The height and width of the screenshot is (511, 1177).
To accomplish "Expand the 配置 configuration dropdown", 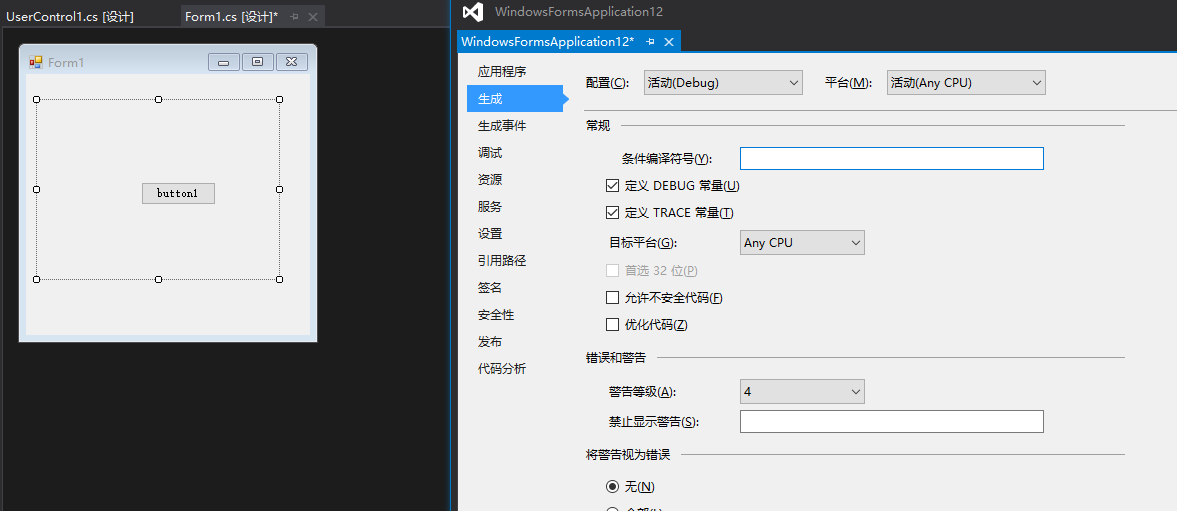I will tap(724, 83).
